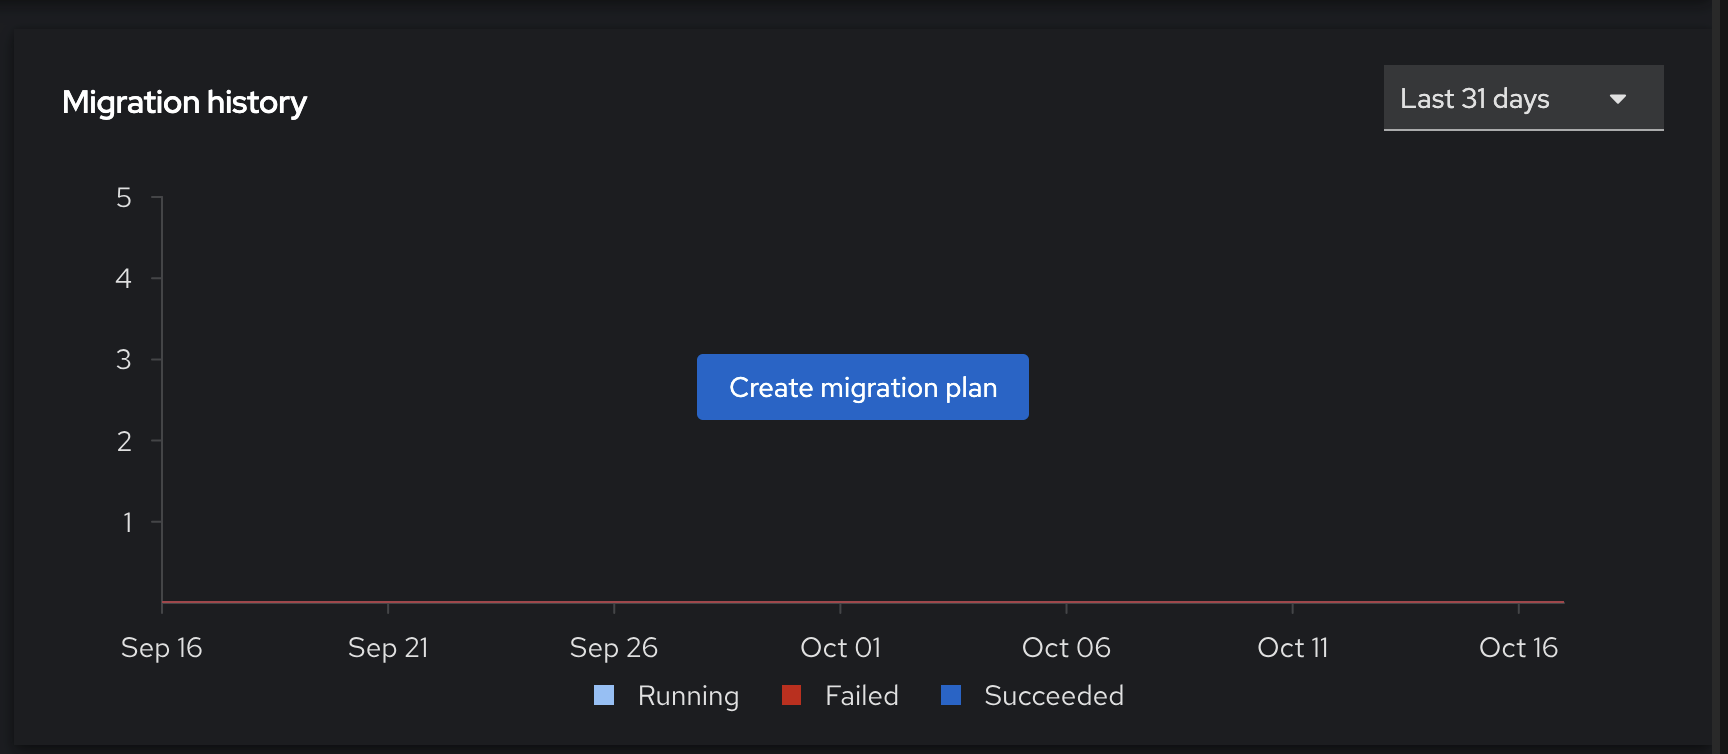The height and width of the screenshot is (754, 1728).
Task: Toggle the Running series legend label
Action: [688, 695]
